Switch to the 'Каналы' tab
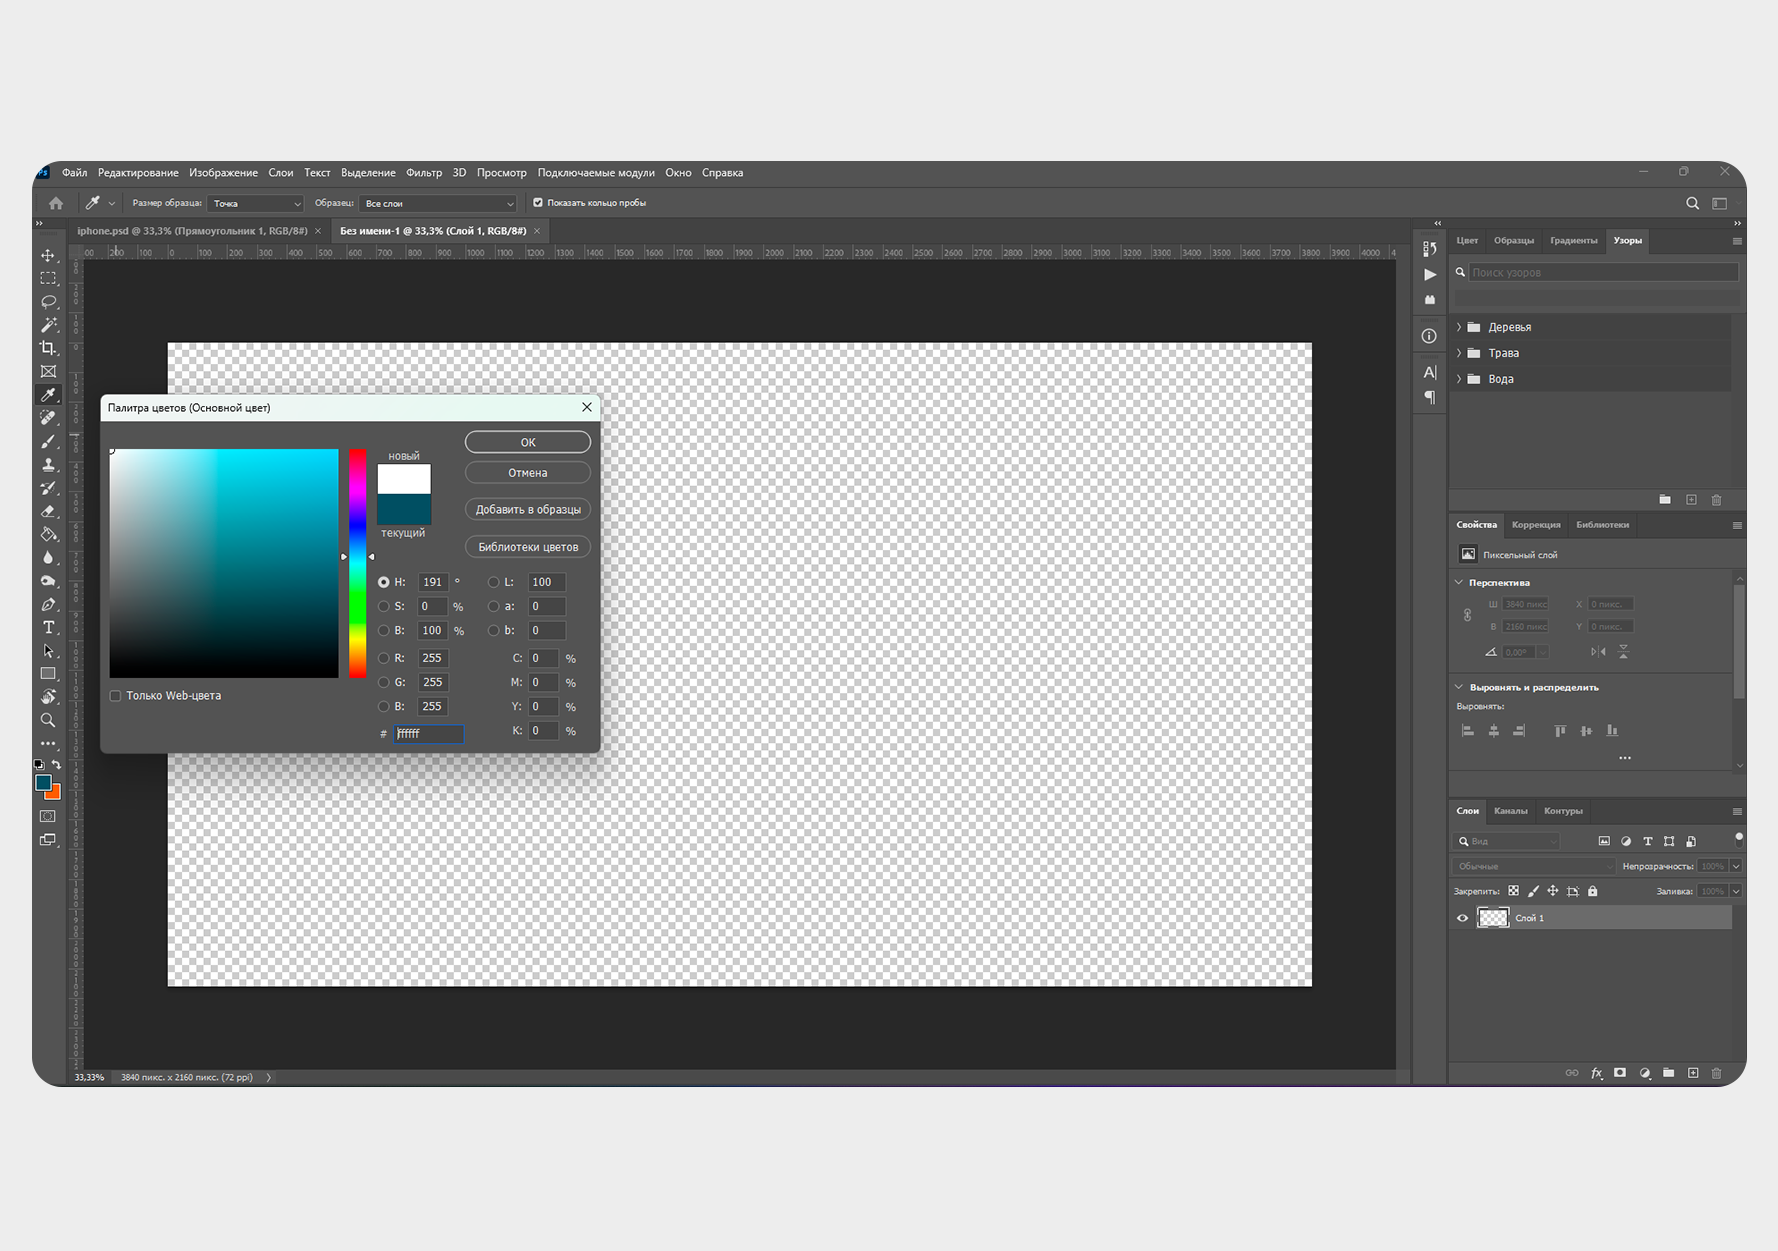 point(1510,811)
